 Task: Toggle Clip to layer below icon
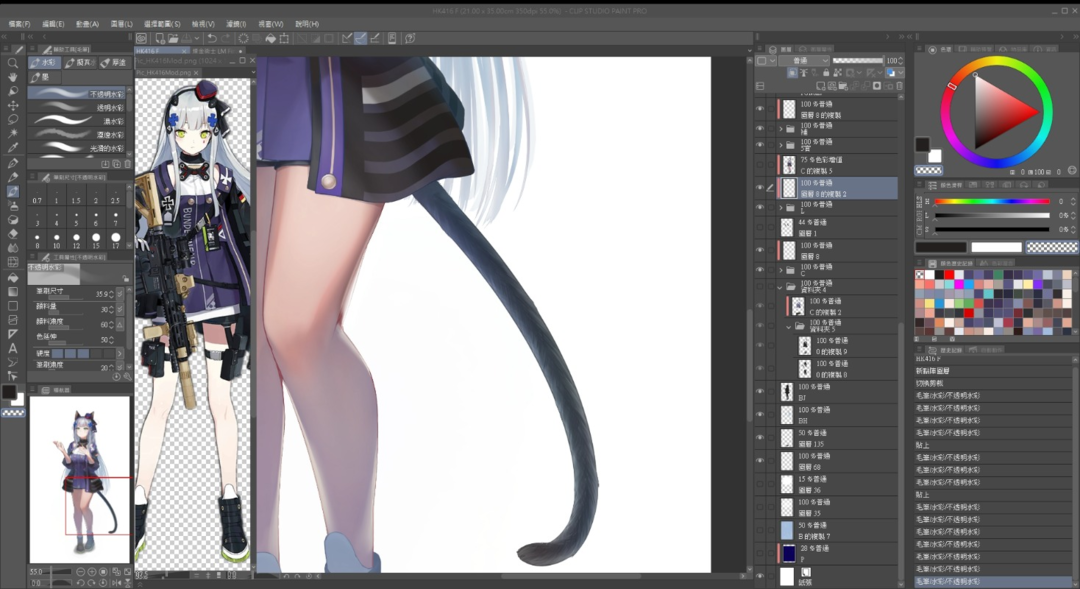[792, 72]
